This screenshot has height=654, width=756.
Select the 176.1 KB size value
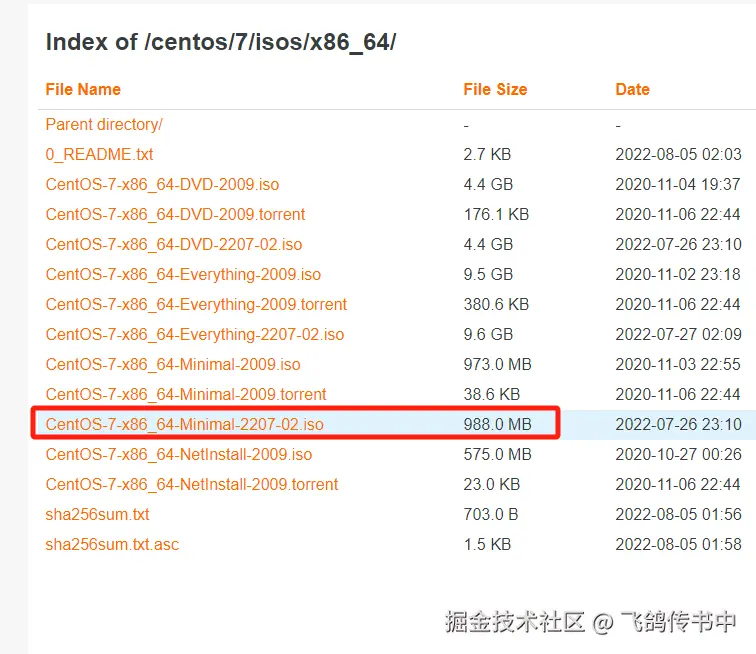(497, 214)
